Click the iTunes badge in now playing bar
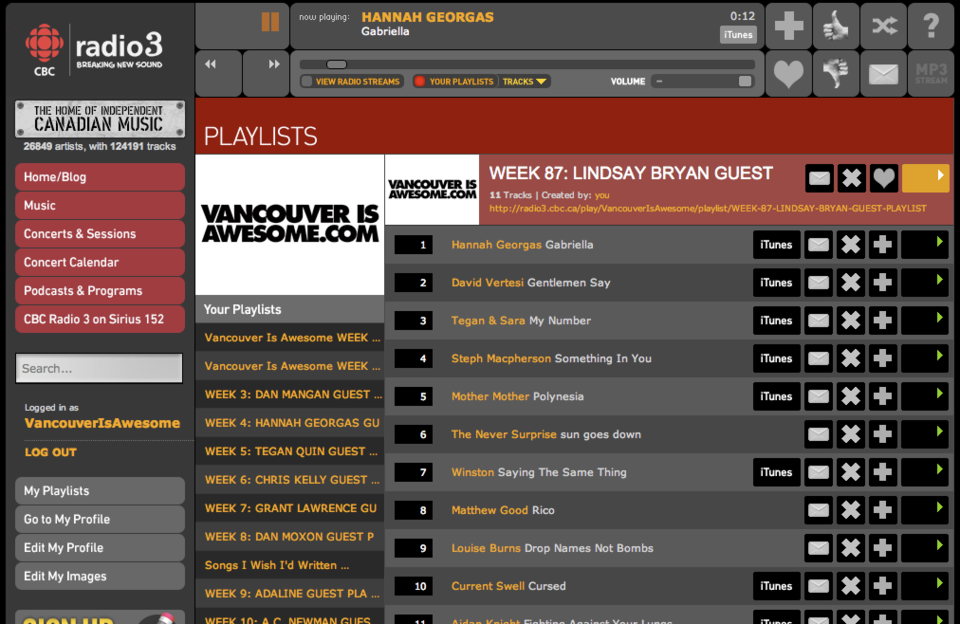 [x=738, y=35]
